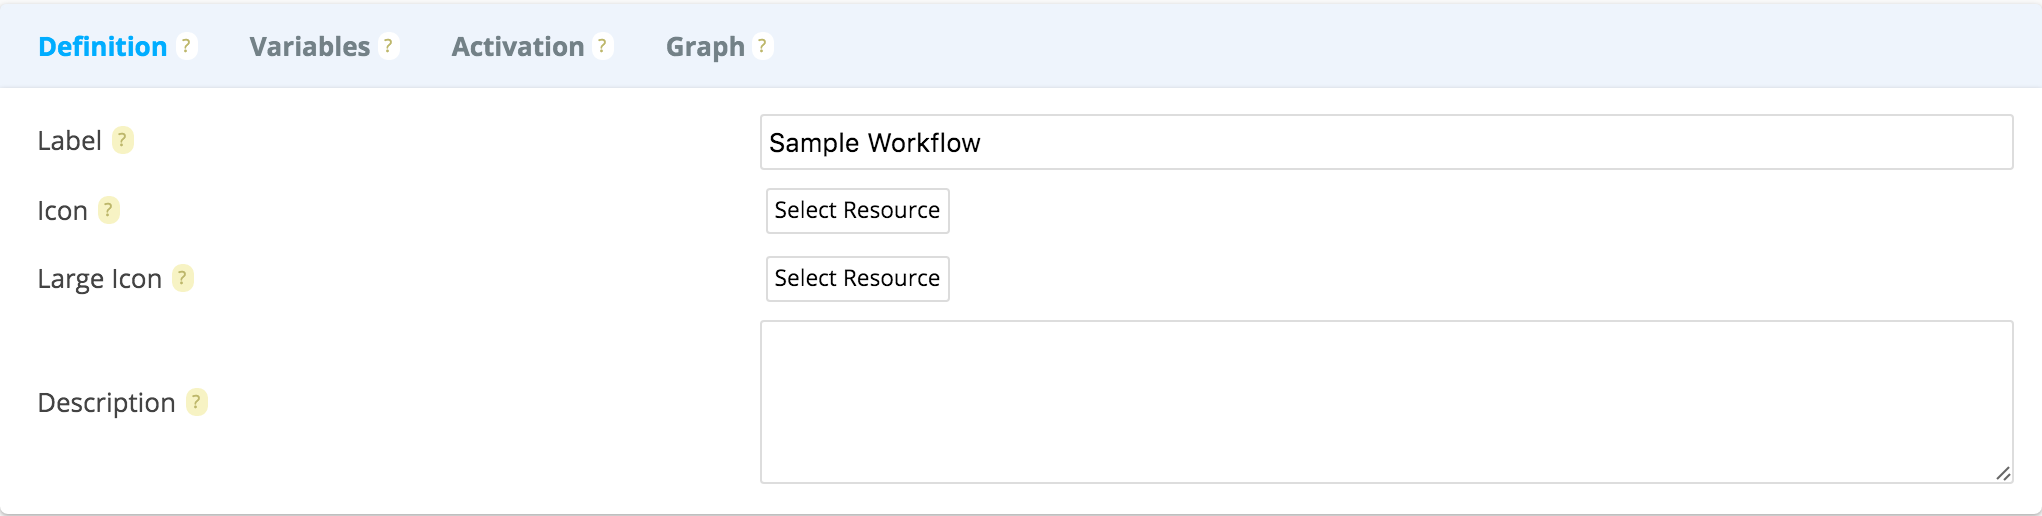The width and height of the screenshot is (2042, 516).
Task: Click the Large Icon field label text
Action: (100, 279)
